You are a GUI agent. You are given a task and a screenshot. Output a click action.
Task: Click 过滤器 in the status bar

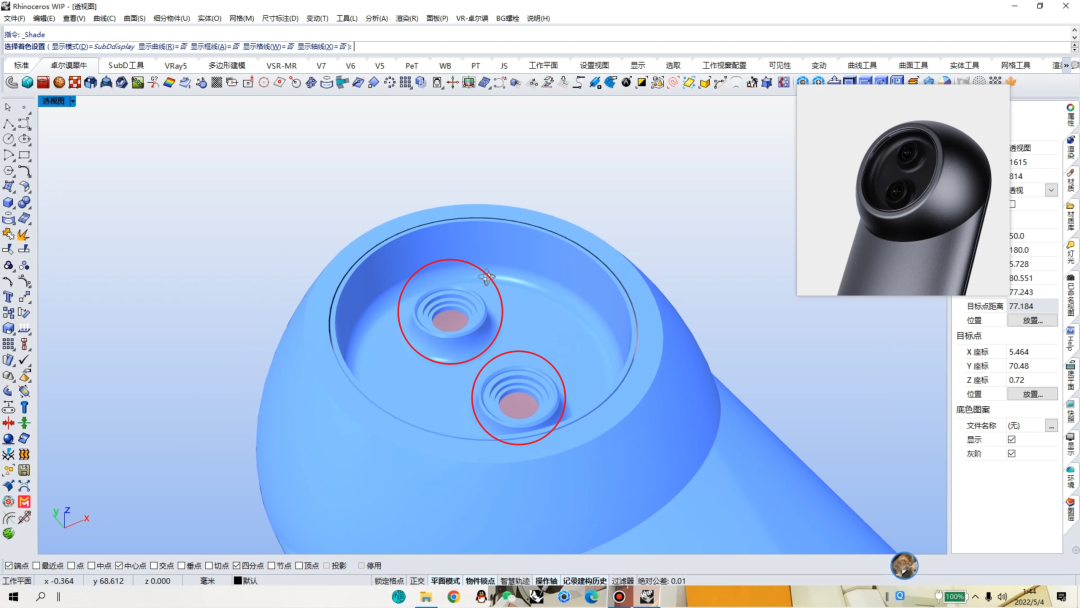(622, 581)
